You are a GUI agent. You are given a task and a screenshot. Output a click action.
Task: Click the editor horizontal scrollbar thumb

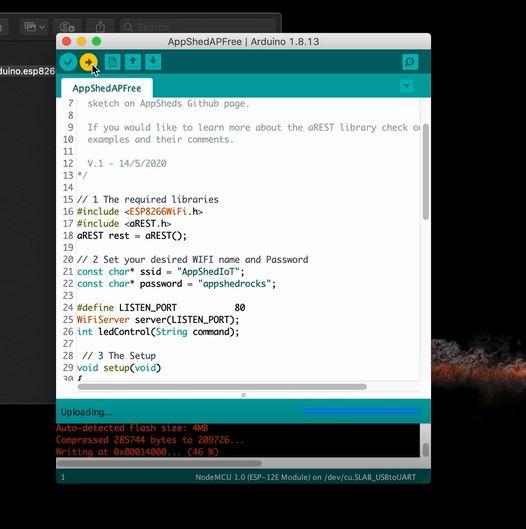pos(222,387)
